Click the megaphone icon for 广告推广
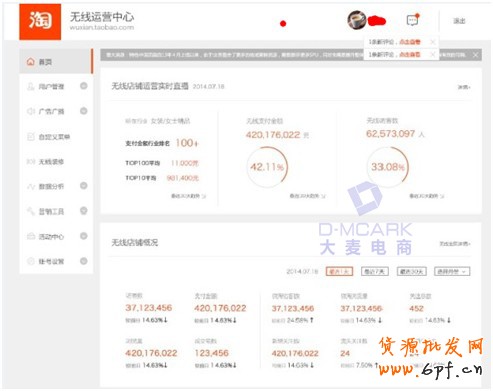The width and height of the screenshot is (493, 391). (x=31, y=111)
